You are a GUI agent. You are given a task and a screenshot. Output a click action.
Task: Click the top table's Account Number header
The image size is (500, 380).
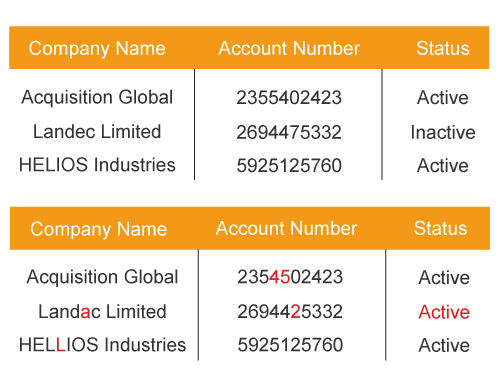(x=289, y=48)
